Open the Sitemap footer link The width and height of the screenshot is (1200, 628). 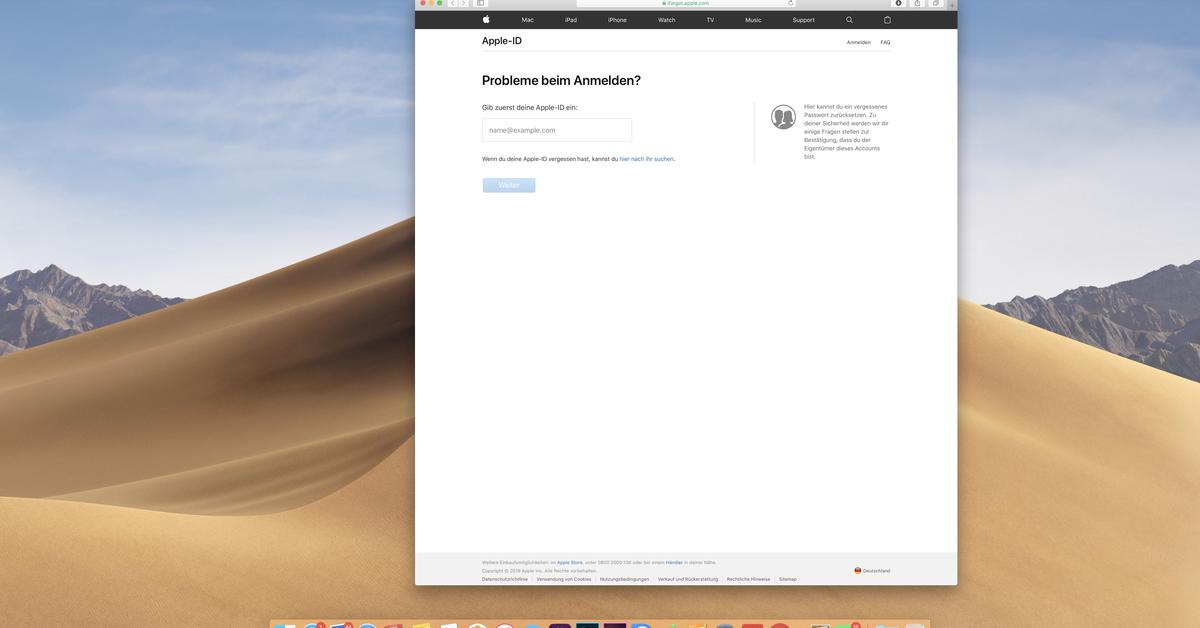(x=788, y=579)
